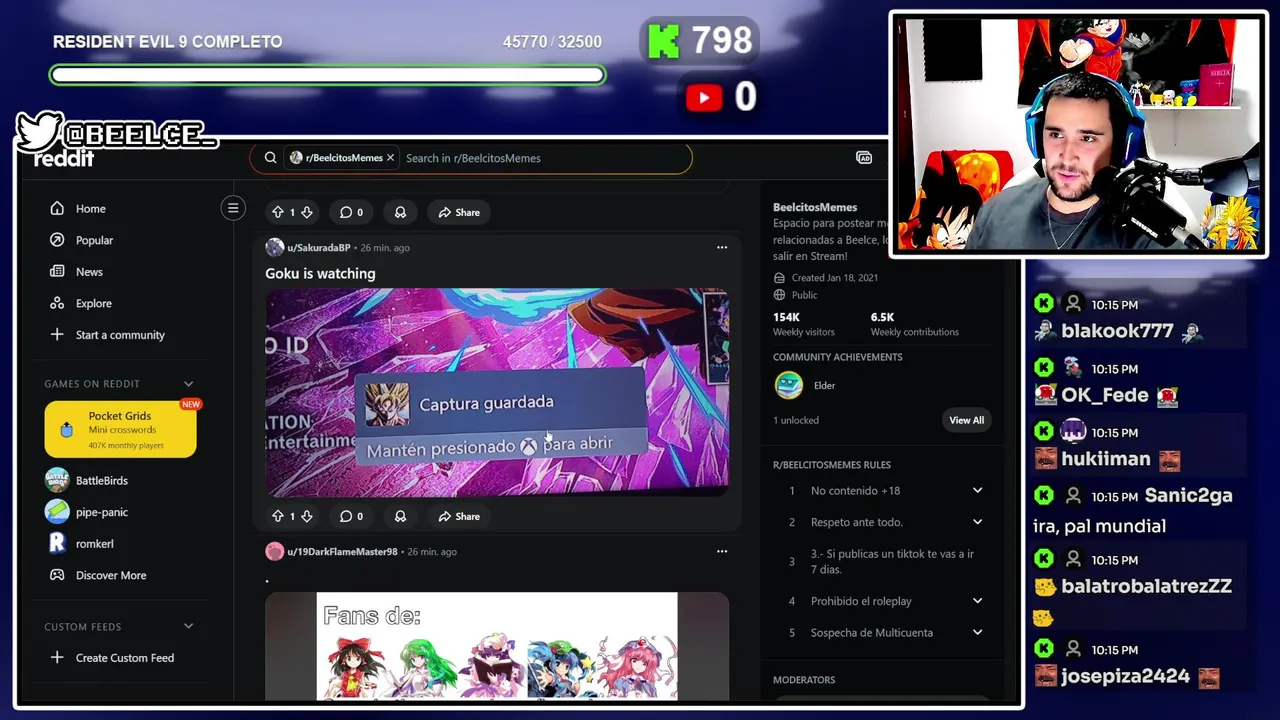The height and width of the screenshot is (720, 1280).
Task: Upvote the post above Goku is watching
Action: point(278,212)
